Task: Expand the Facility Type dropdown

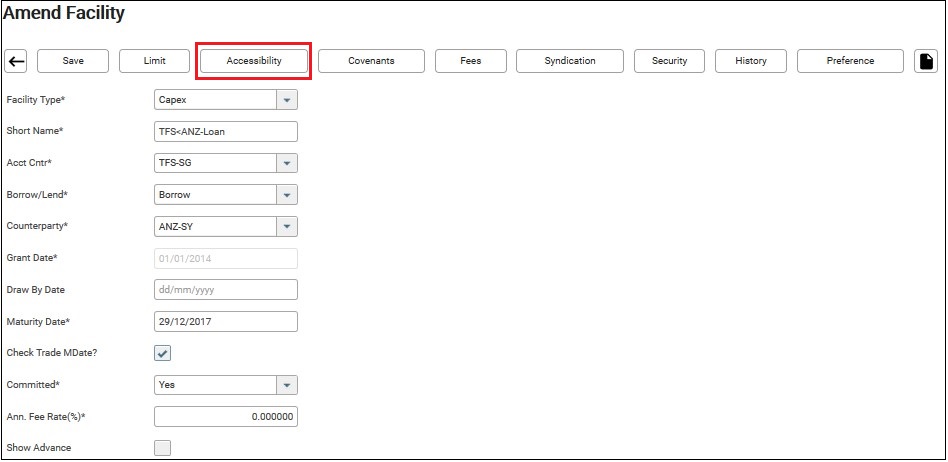Action: click(x=287, y=100)
